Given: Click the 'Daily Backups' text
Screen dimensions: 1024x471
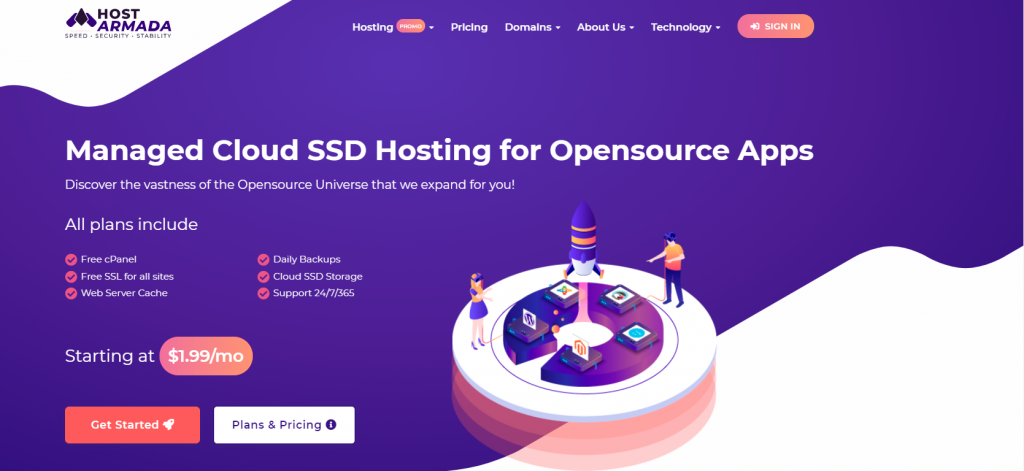Looking at the screenshot, I should [x=307, y=259].
